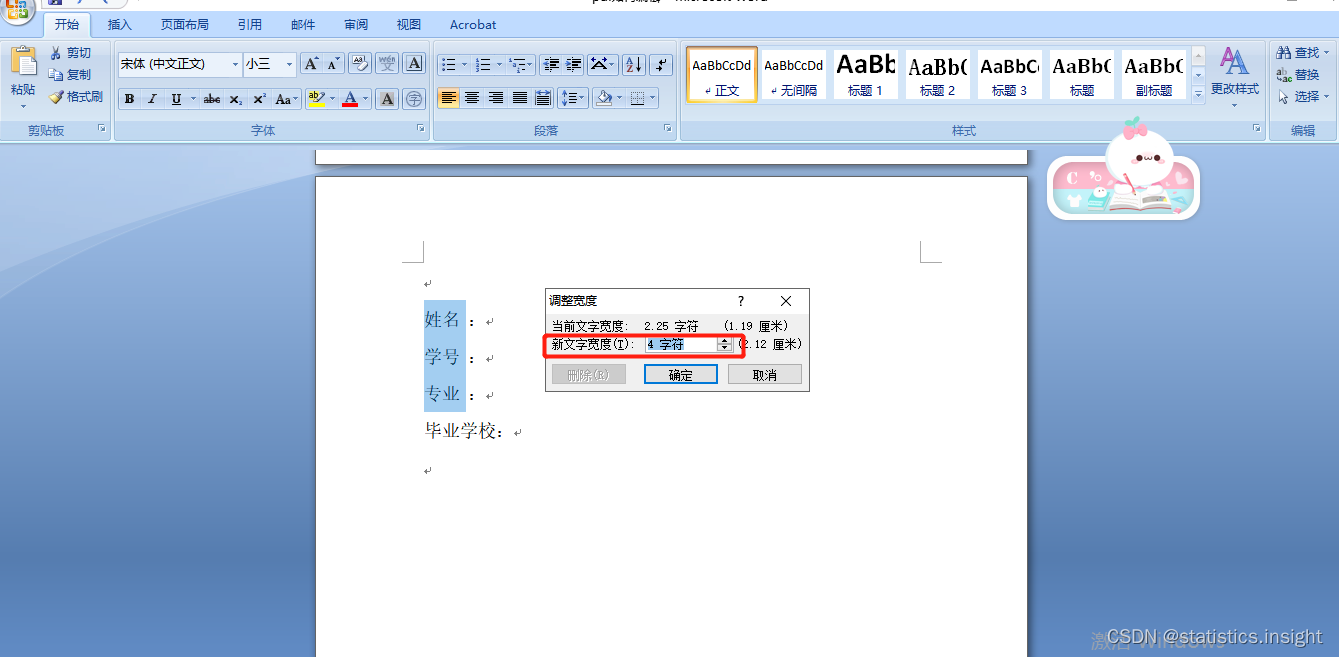Click the 新文字宽度 input field
1339x657 pixels.
680,344
